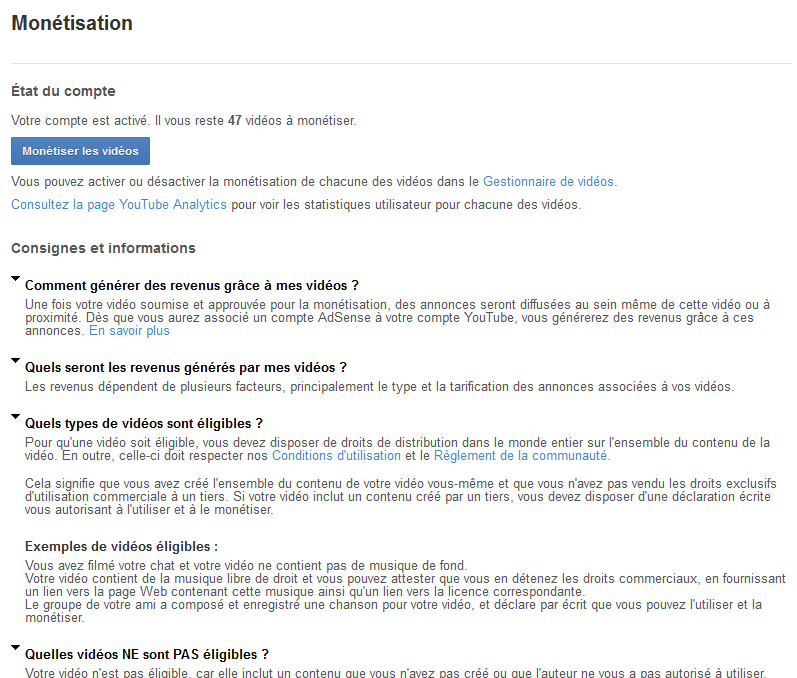Click the Consignes et informations heading
797x678 pixels.
click(103, 248)
